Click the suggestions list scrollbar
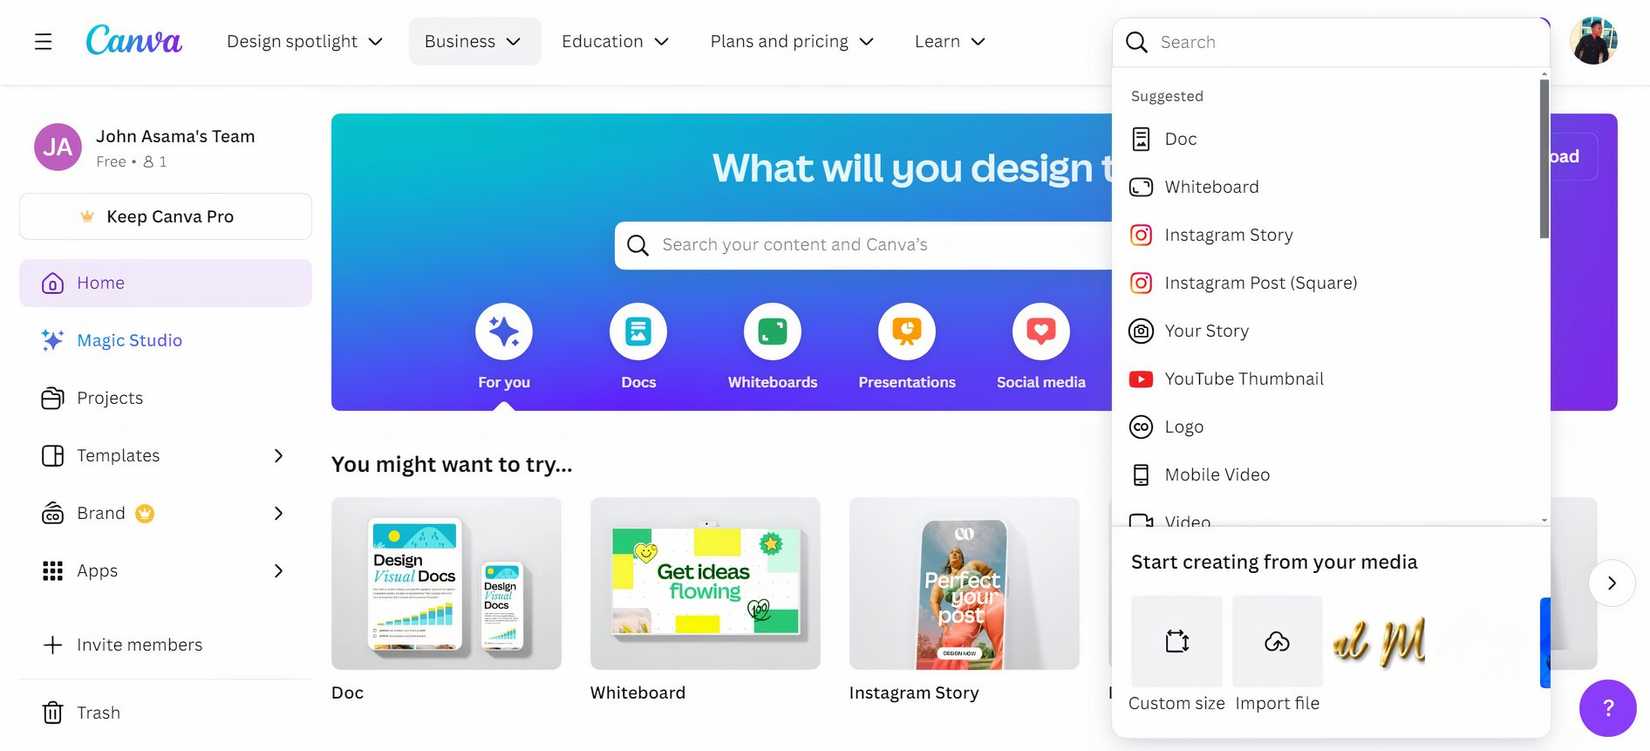The height and width of the screenshot is (751, 1650). (x=1544, y=159)
